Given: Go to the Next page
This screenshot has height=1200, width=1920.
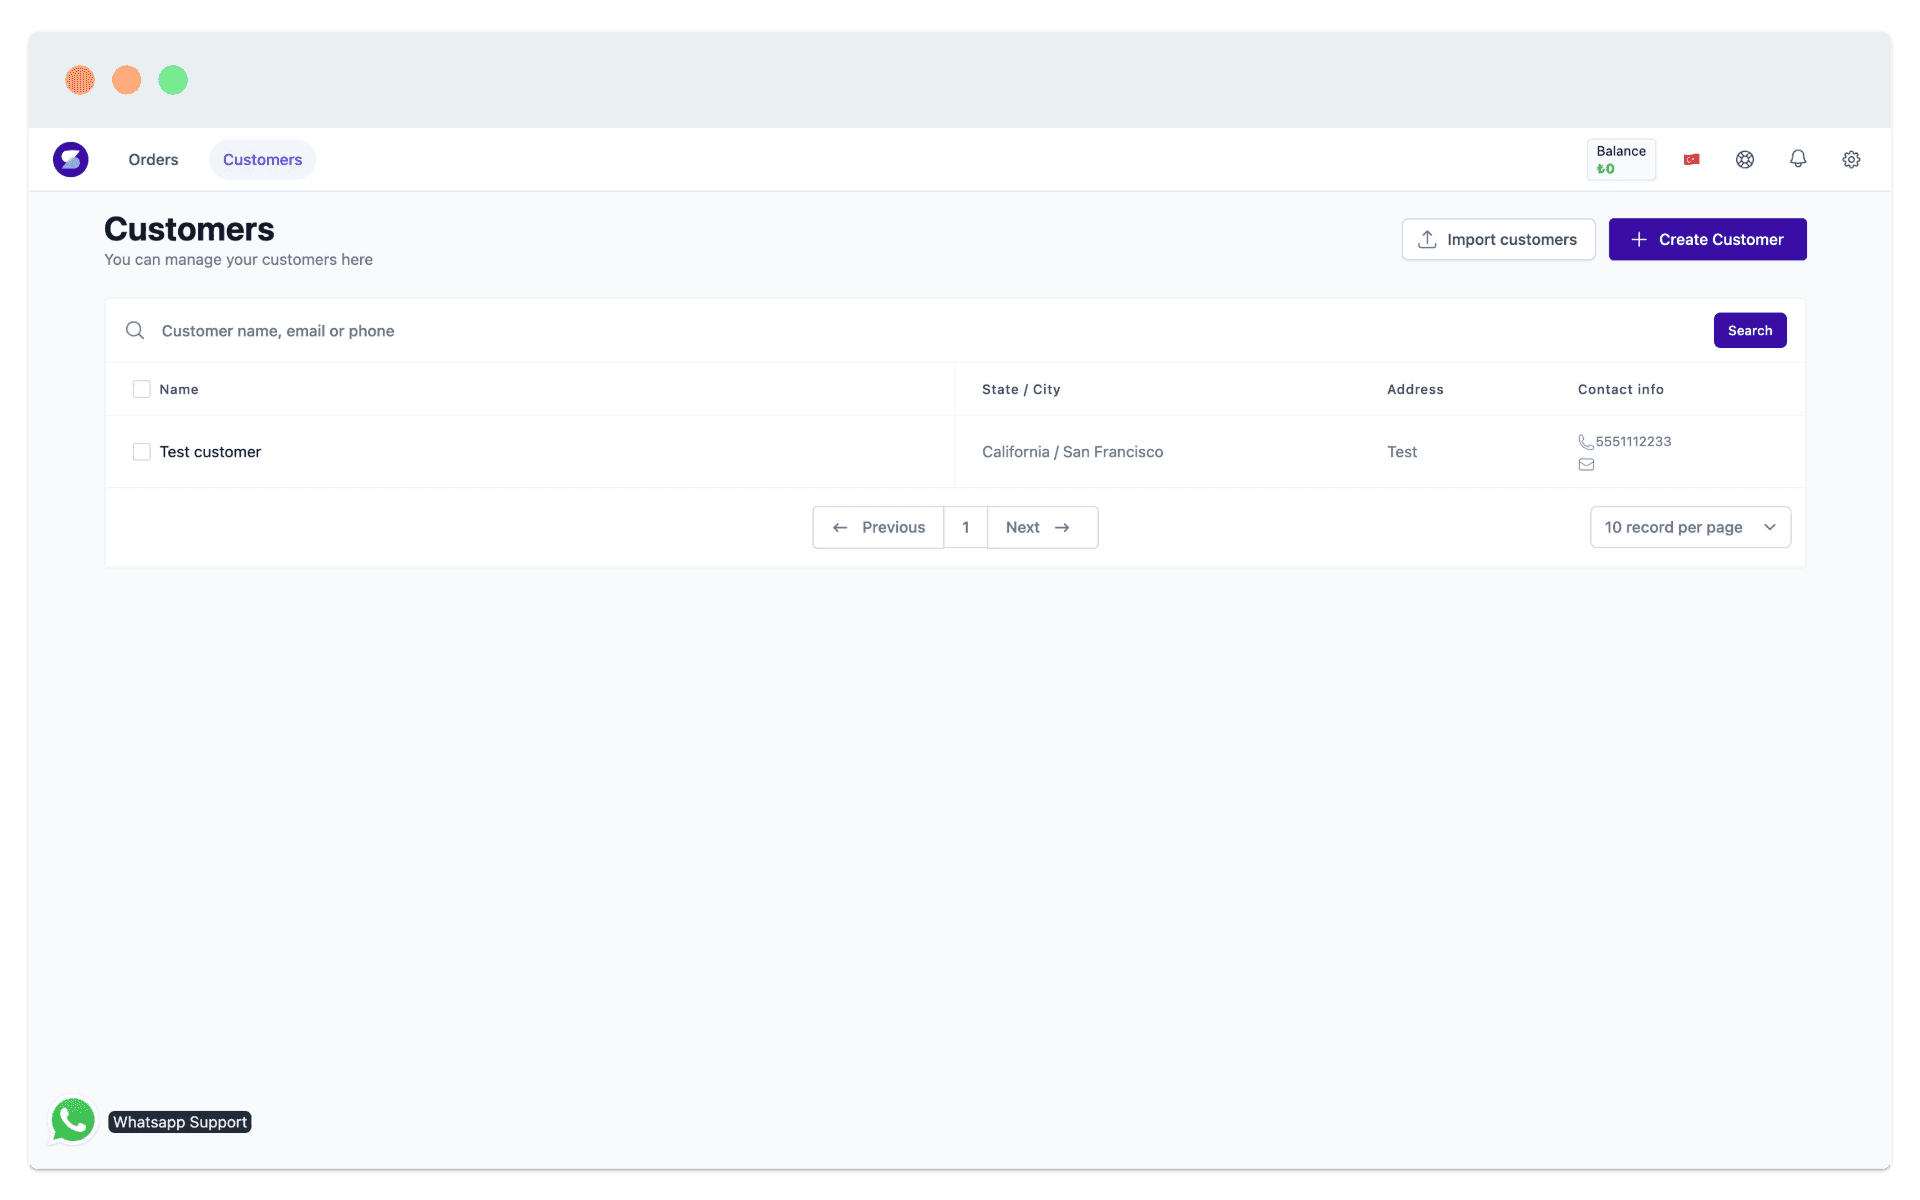Looking at the screenshot, I should [1041, 527].
